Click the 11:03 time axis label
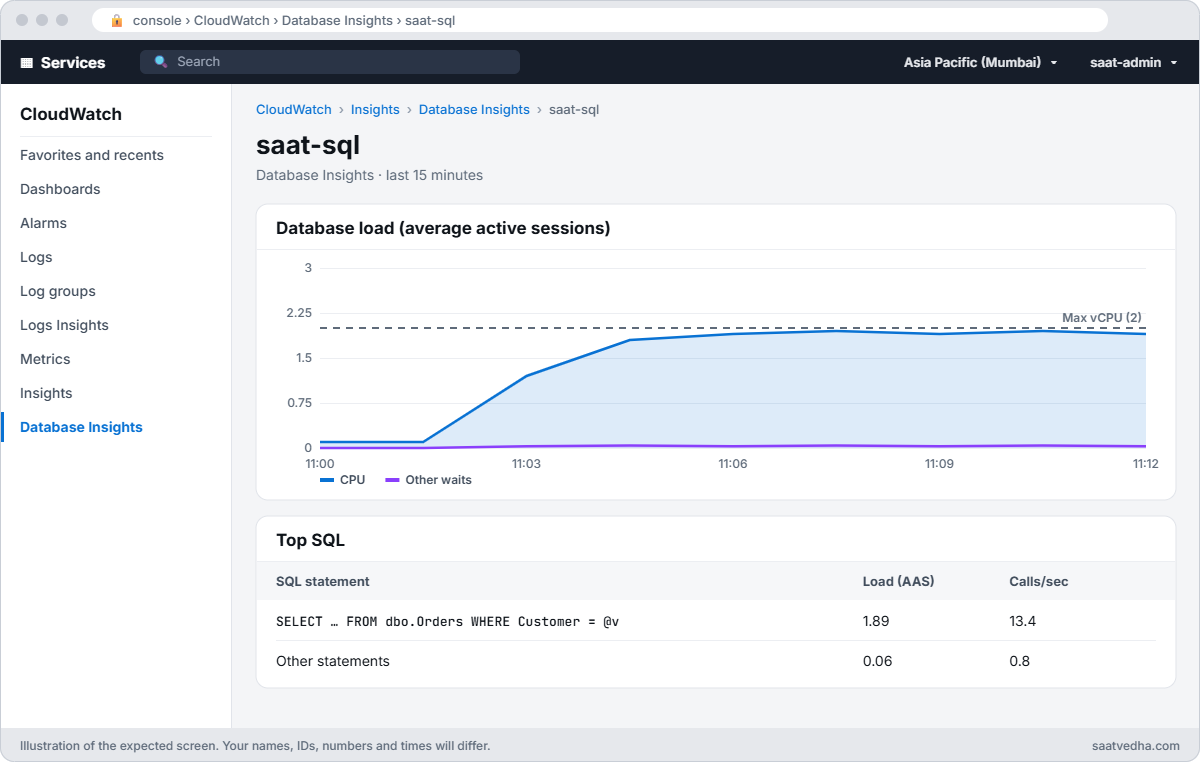The image size is (1200, 762). click(526, 464)
